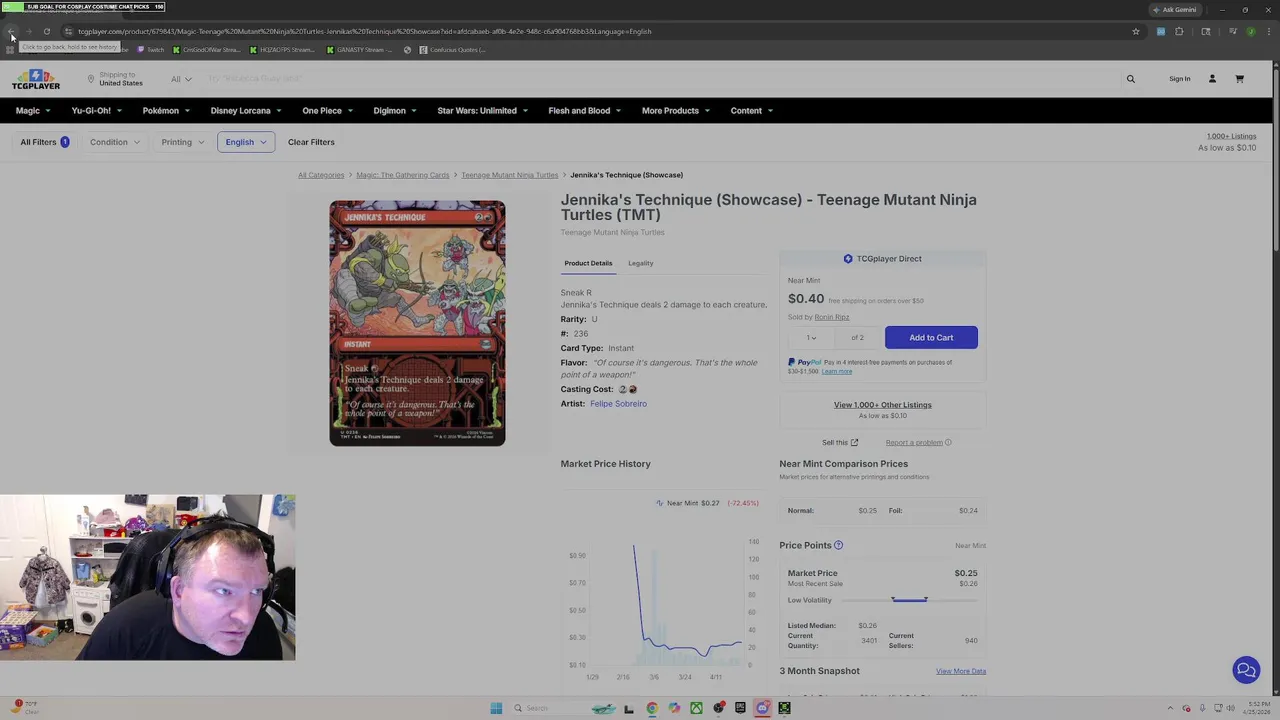Open the shopping cart icon

click(1239, 79)
